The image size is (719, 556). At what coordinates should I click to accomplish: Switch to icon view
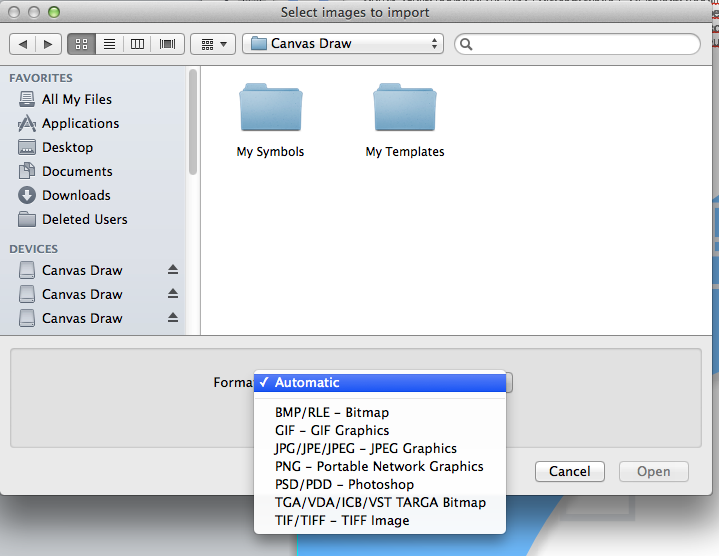(82, 44)
